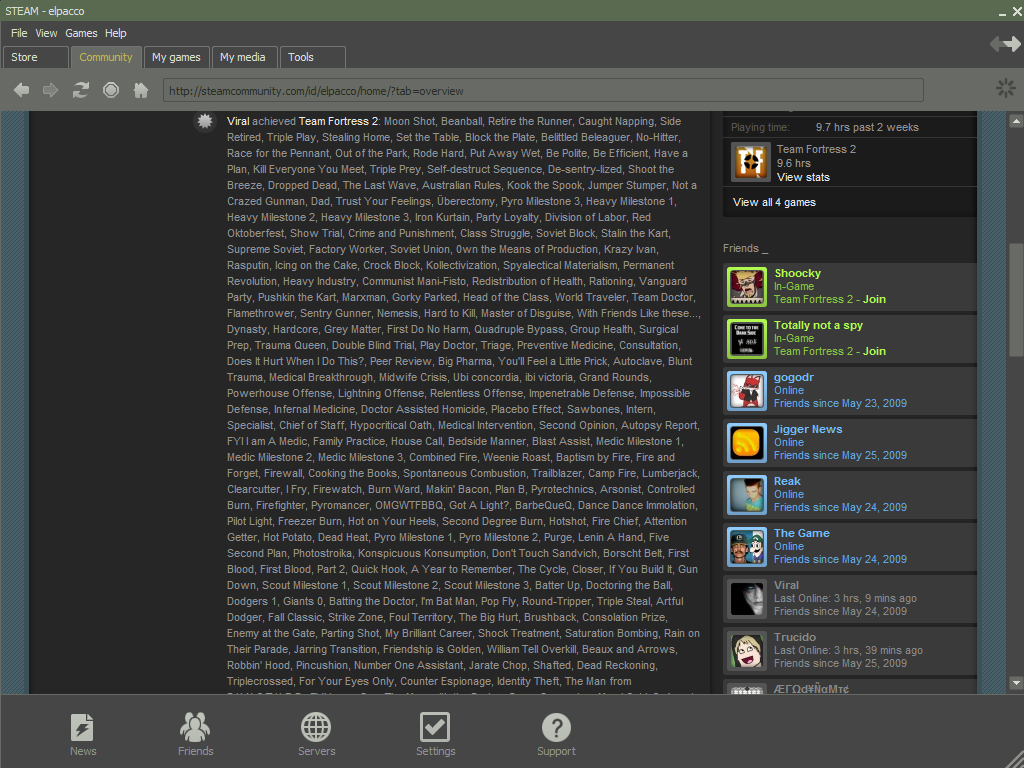Open Trucido's avatar
Image resolution: width=1024 pixels, height=768 pixels.
pos(746,650)
